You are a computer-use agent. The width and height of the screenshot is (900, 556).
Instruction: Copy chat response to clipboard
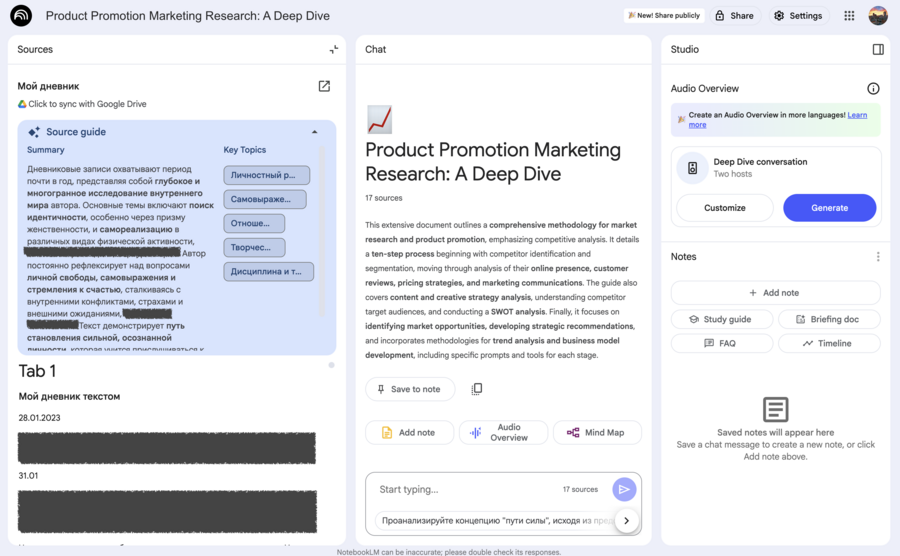coord(477,389)
